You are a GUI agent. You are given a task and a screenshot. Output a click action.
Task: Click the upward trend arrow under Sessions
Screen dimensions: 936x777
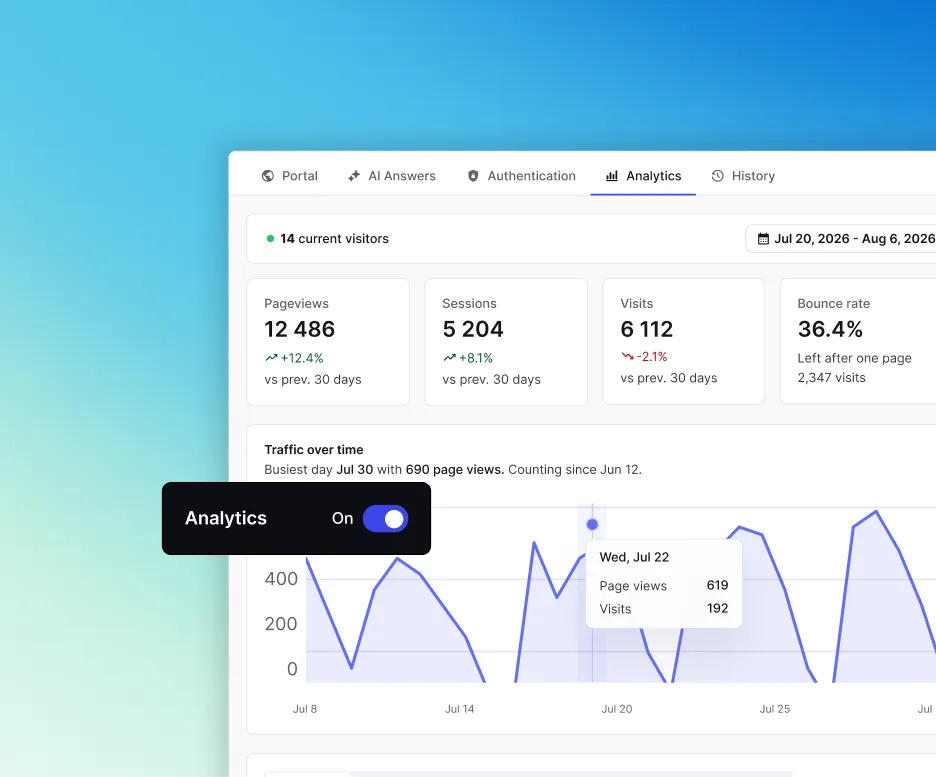(x=449, y=358)
